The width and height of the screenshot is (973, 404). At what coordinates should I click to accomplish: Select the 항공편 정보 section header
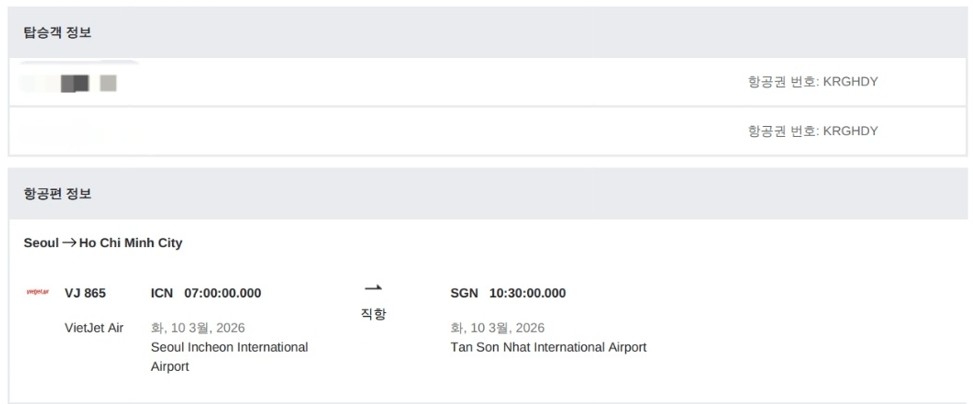coord(57,194)
